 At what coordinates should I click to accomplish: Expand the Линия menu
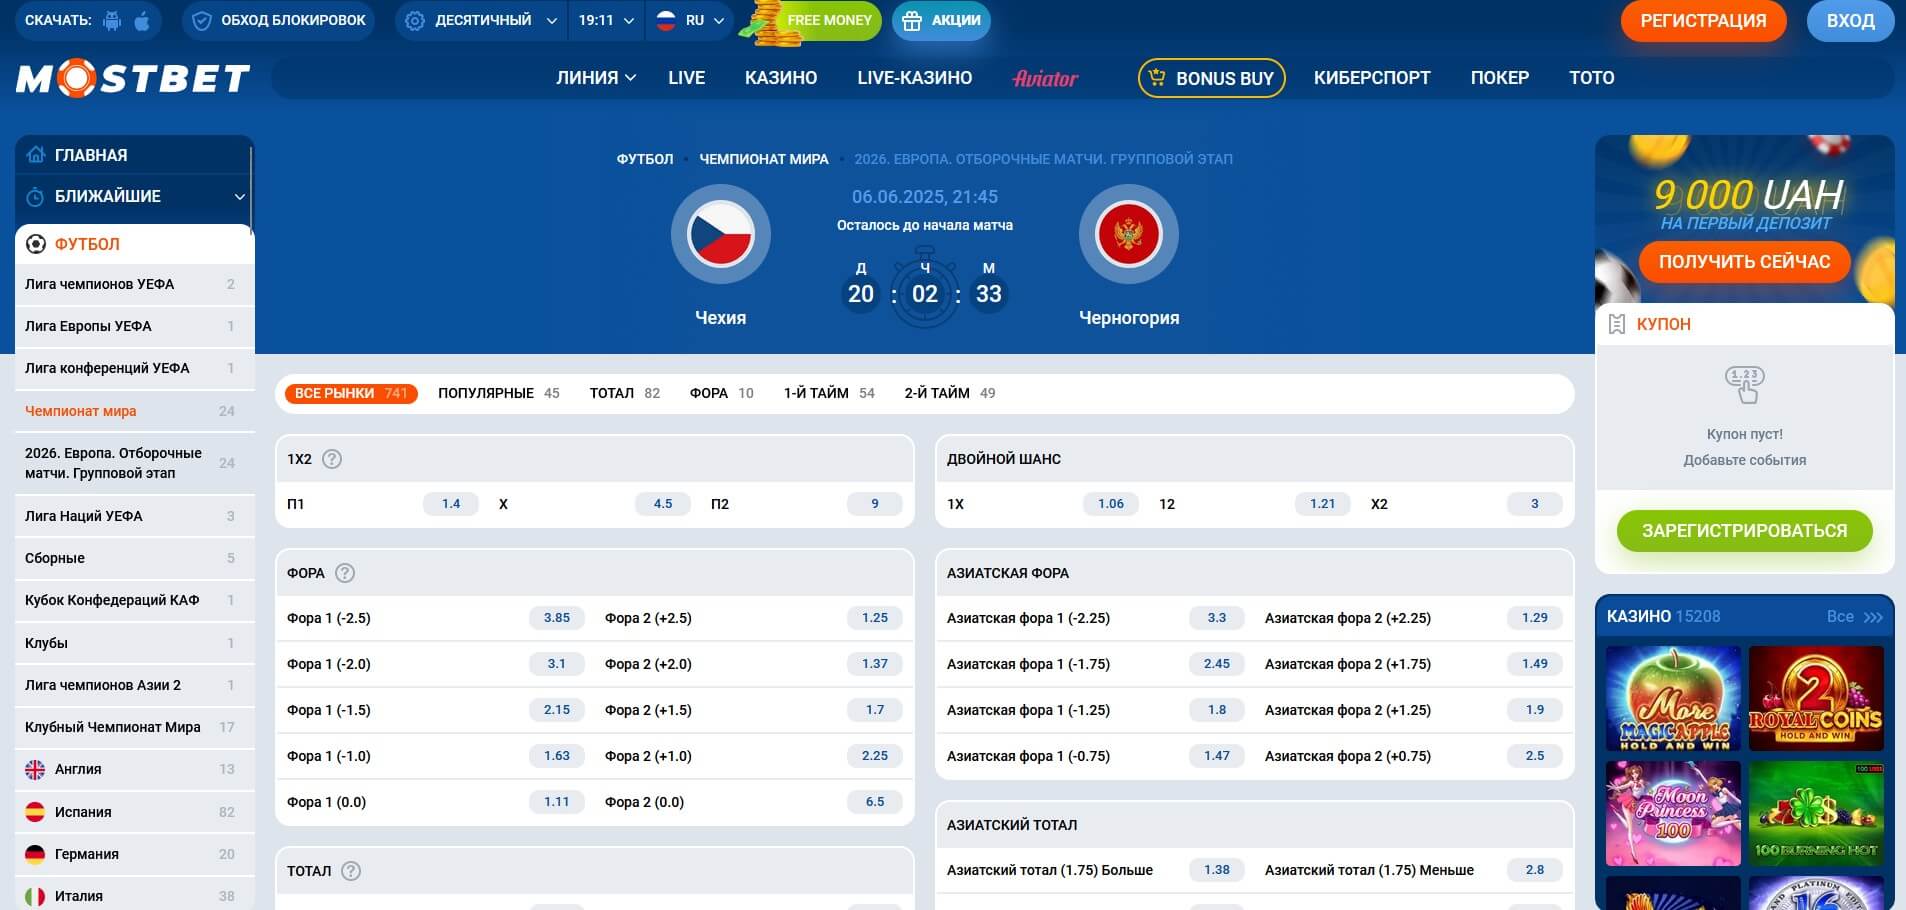(x=596, y=78)
